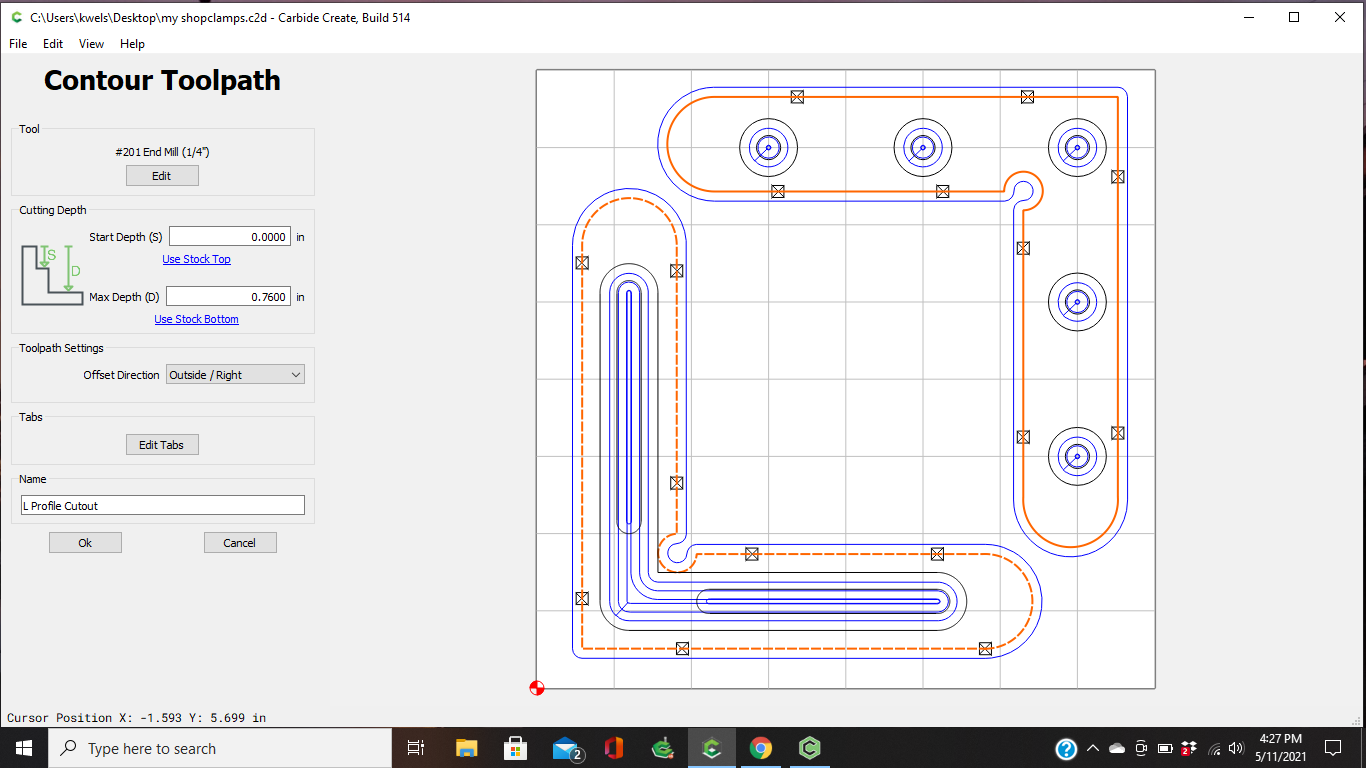Focus the Max Depth (D) input field

pyautogui.click(x=229, y=297)
